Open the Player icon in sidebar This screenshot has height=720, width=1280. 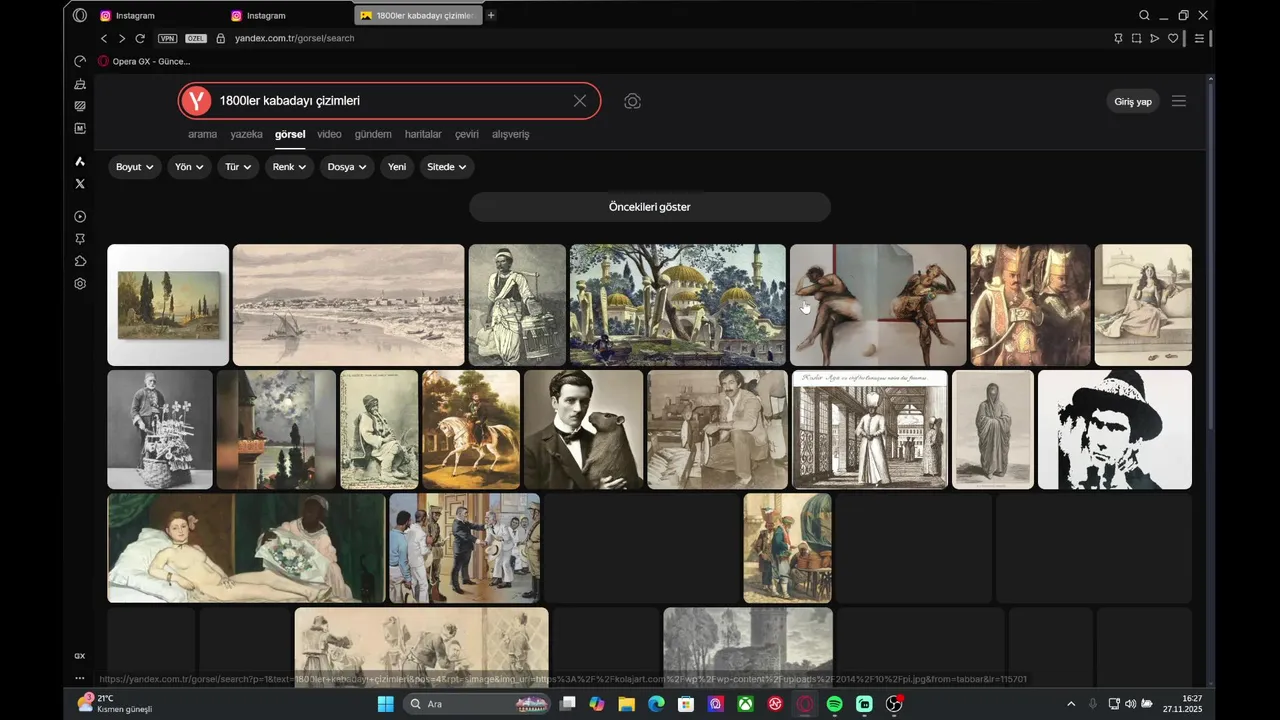coord(80,217)
